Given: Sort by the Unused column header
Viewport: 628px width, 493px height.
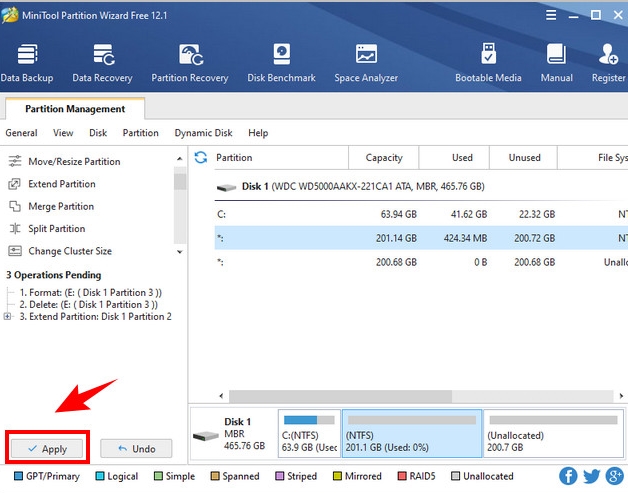Looking at the screenshot, I should tap(524, 158).
